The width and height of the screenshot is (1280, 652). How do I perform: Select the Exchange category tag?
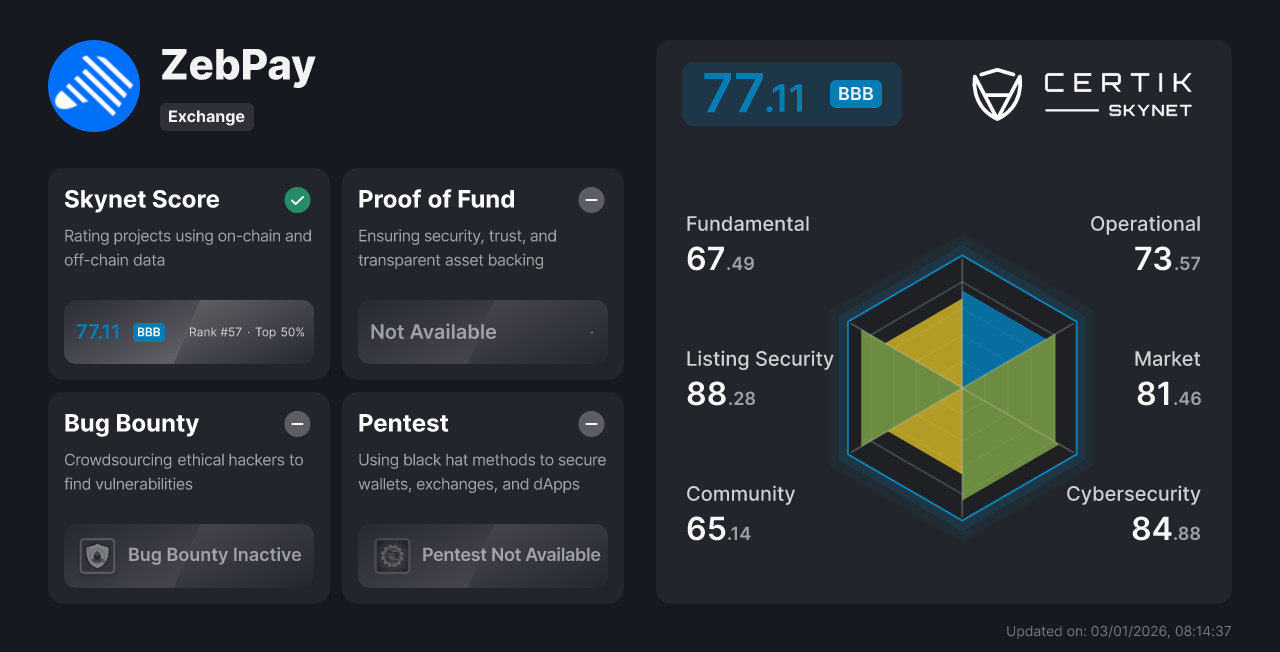click(x=206, y=117)
